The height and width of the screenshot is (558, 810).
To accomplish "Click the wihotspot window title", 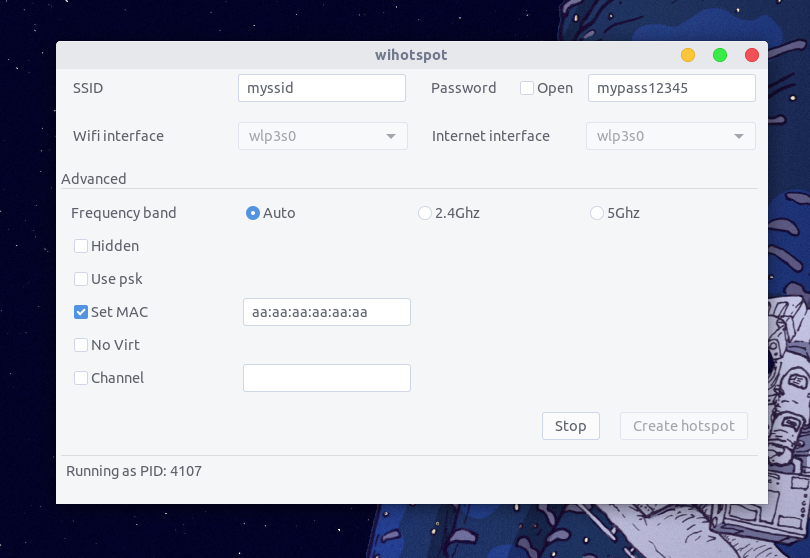I will (x=411, y=55).
